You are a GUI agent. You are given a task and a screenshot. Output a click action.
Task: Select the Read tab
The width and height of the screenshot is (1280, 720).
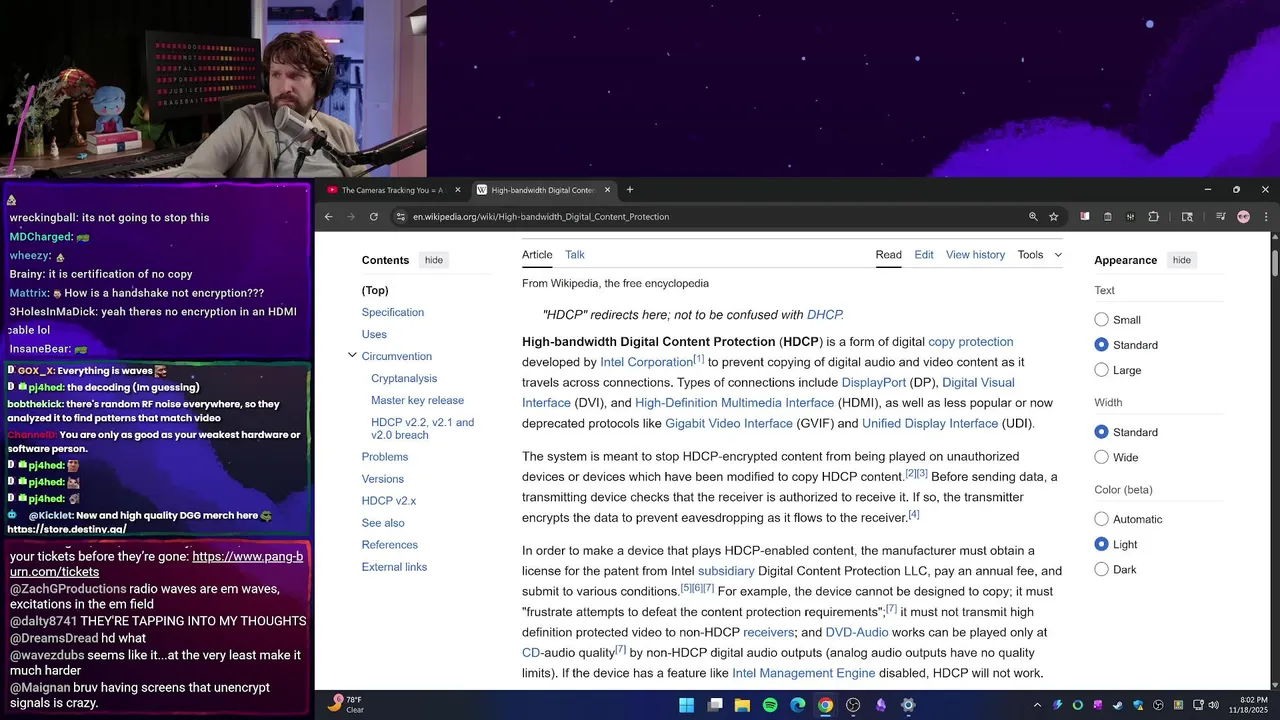(x=889, y=255)
